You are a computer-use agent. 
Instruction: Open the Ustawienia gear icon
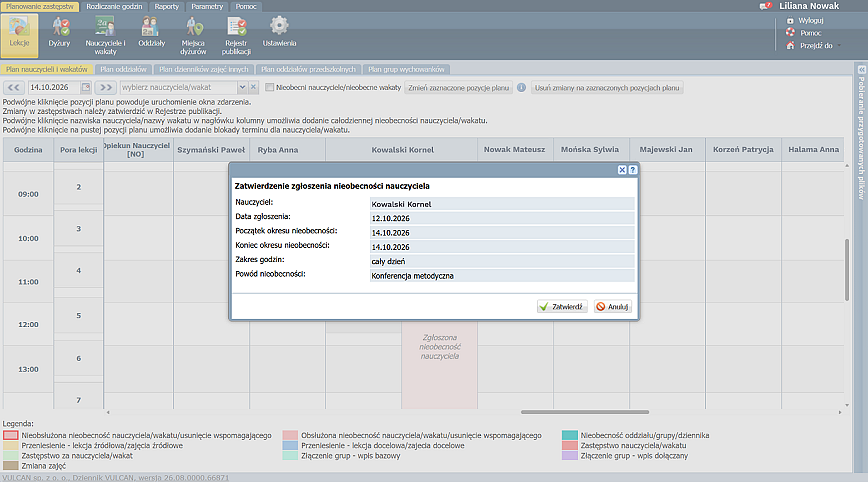coord(279,32)
